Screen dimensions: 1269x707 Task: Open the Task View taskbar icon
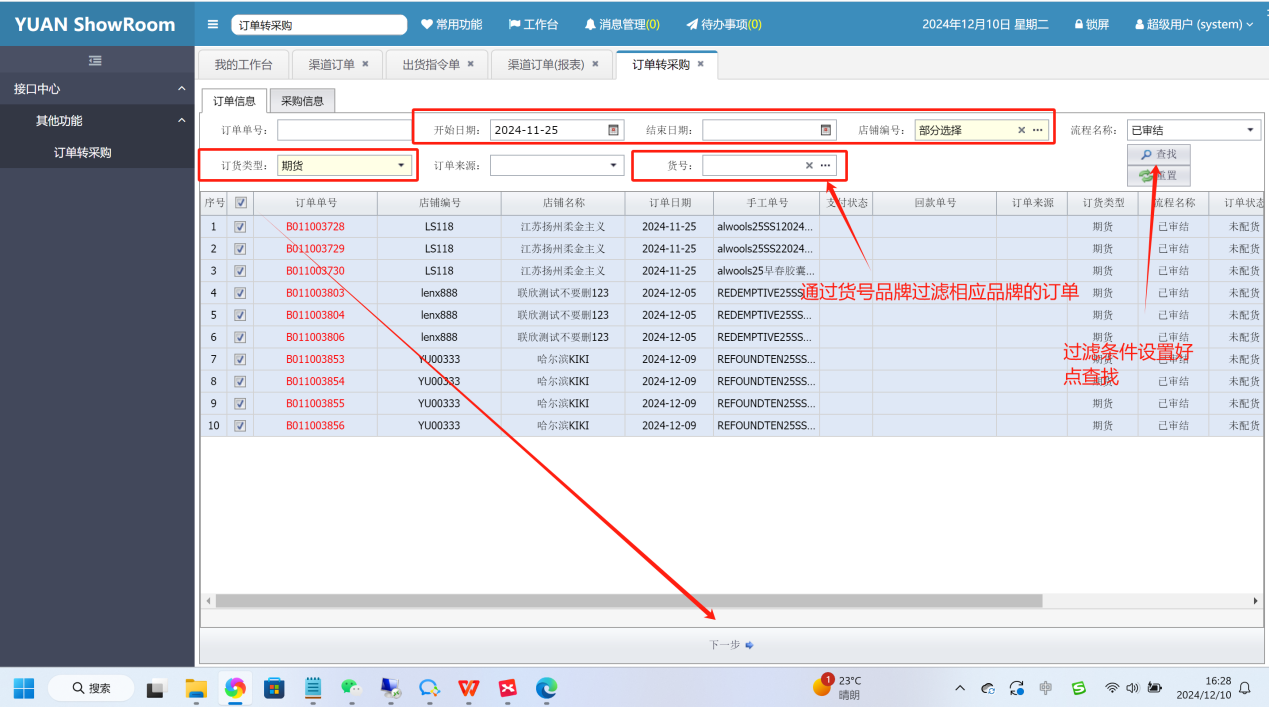155,689
